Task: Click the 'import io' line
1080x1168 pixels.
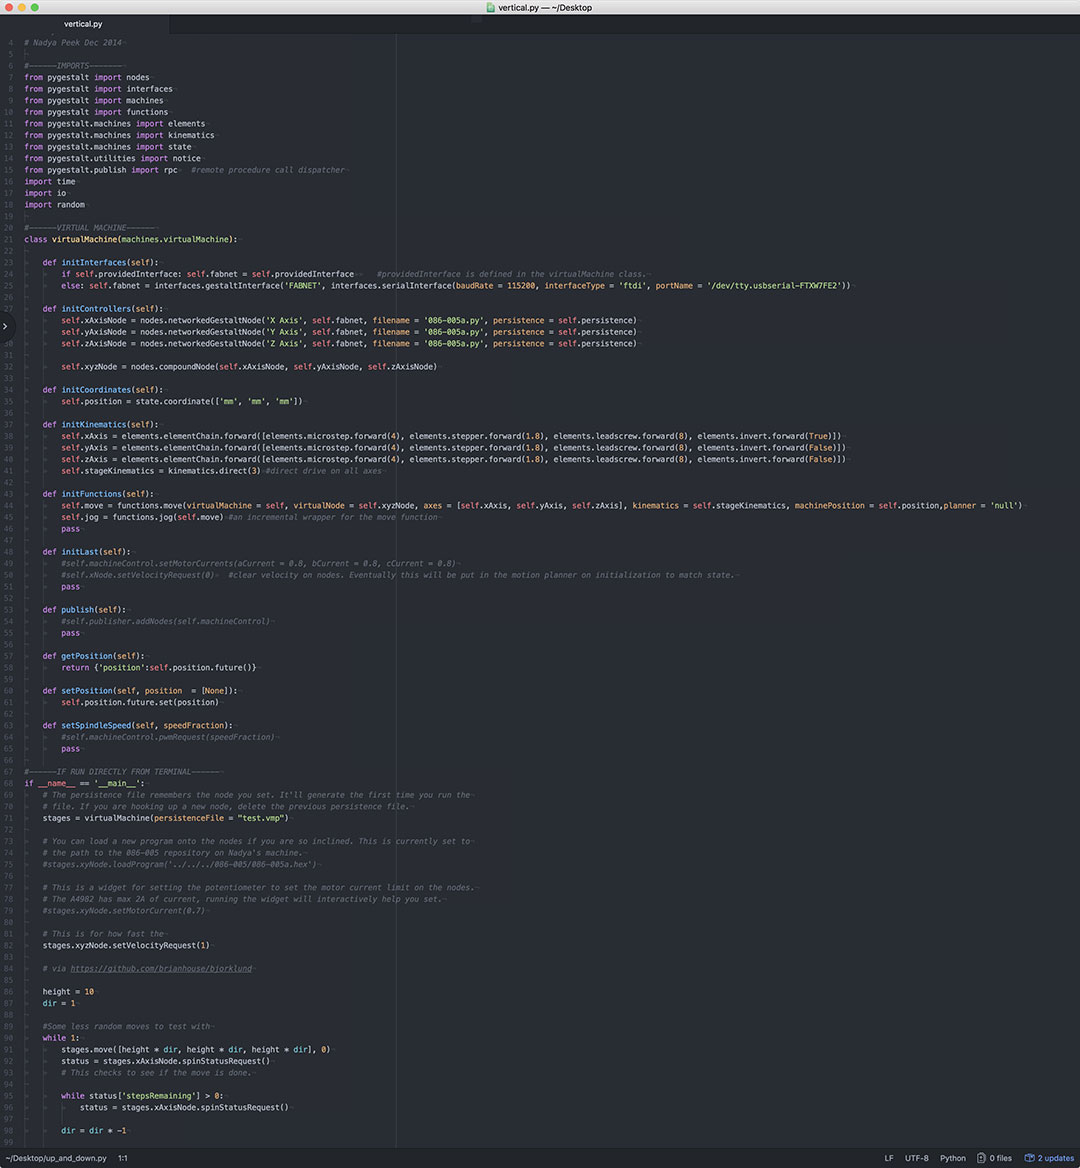Action: tap(45, 193)
